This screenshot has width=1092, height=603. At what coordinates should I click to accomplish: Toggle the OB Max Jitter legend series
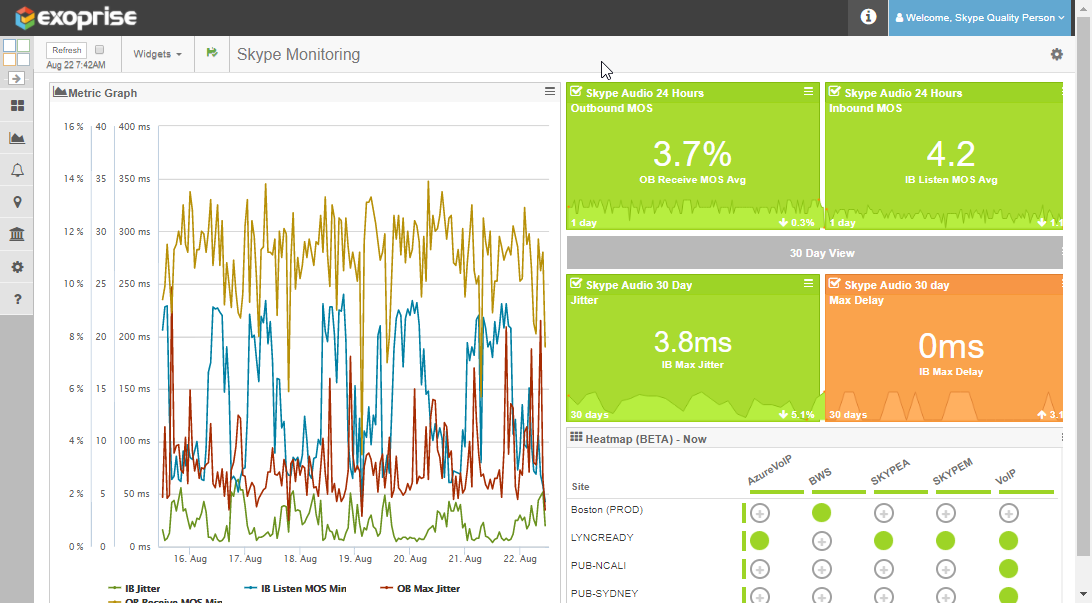pyautogui.click(x=420, y=588)
